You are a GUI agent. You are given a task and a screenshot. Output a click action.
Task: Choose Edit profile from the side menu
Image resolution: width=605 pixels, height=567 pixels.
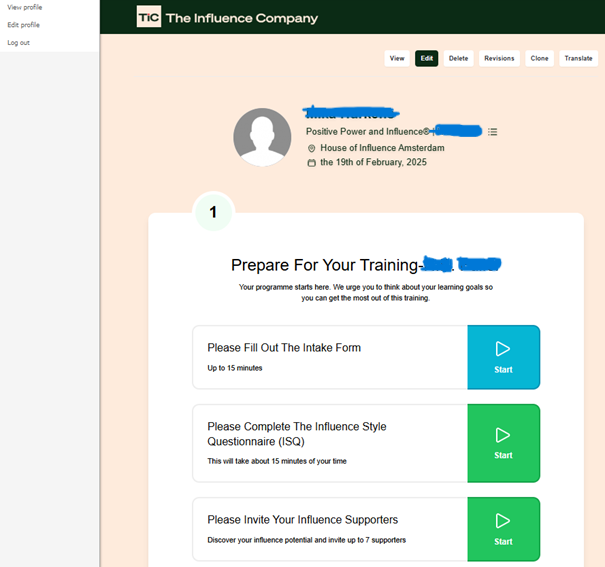point(23,24)
